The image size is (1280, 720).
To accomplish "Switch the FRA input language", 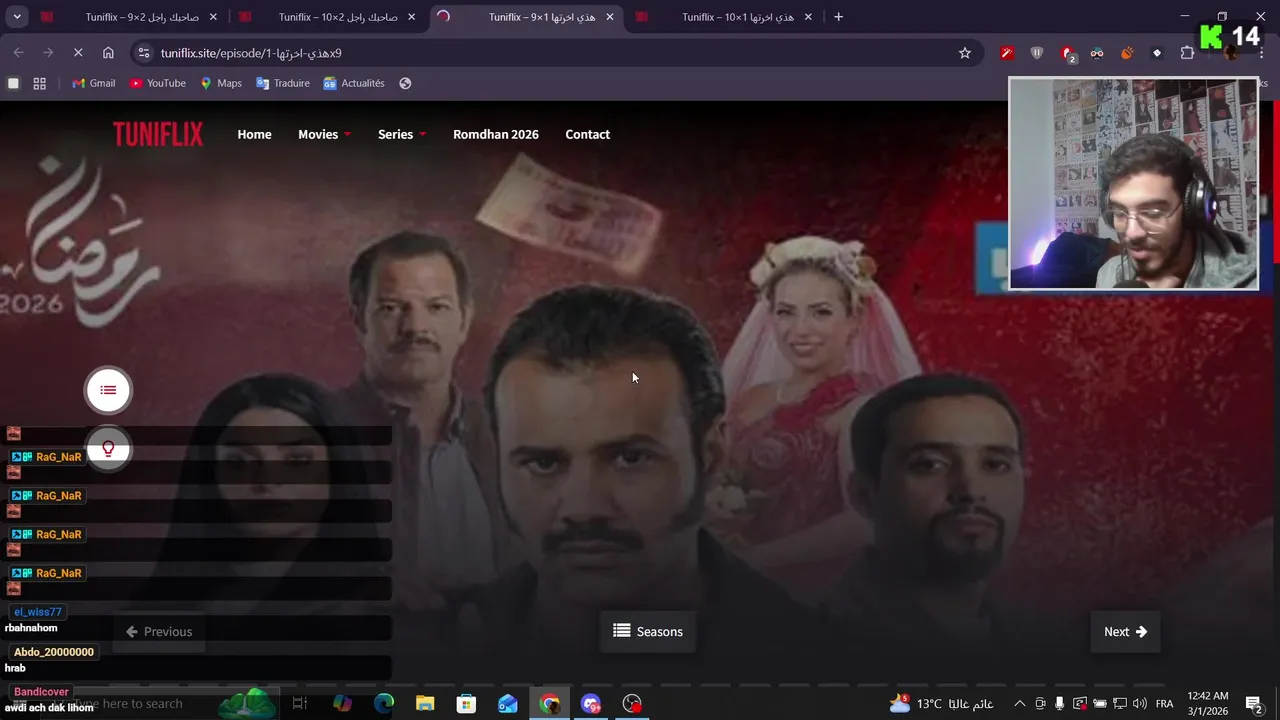I will coord(1164,704).
